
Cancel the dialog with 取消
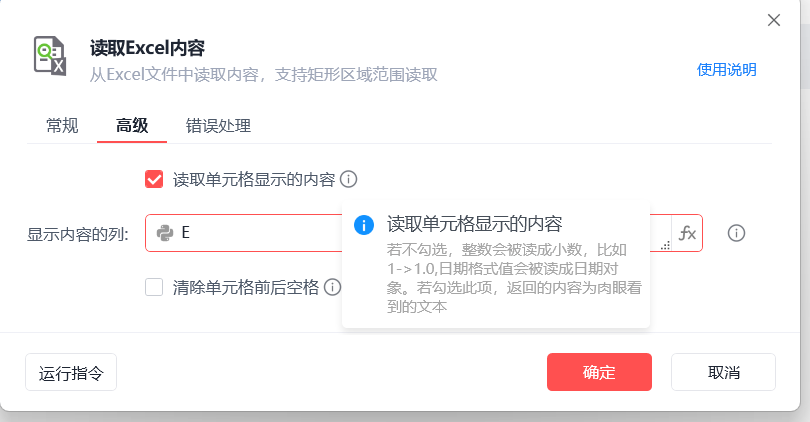coord(723,372)
